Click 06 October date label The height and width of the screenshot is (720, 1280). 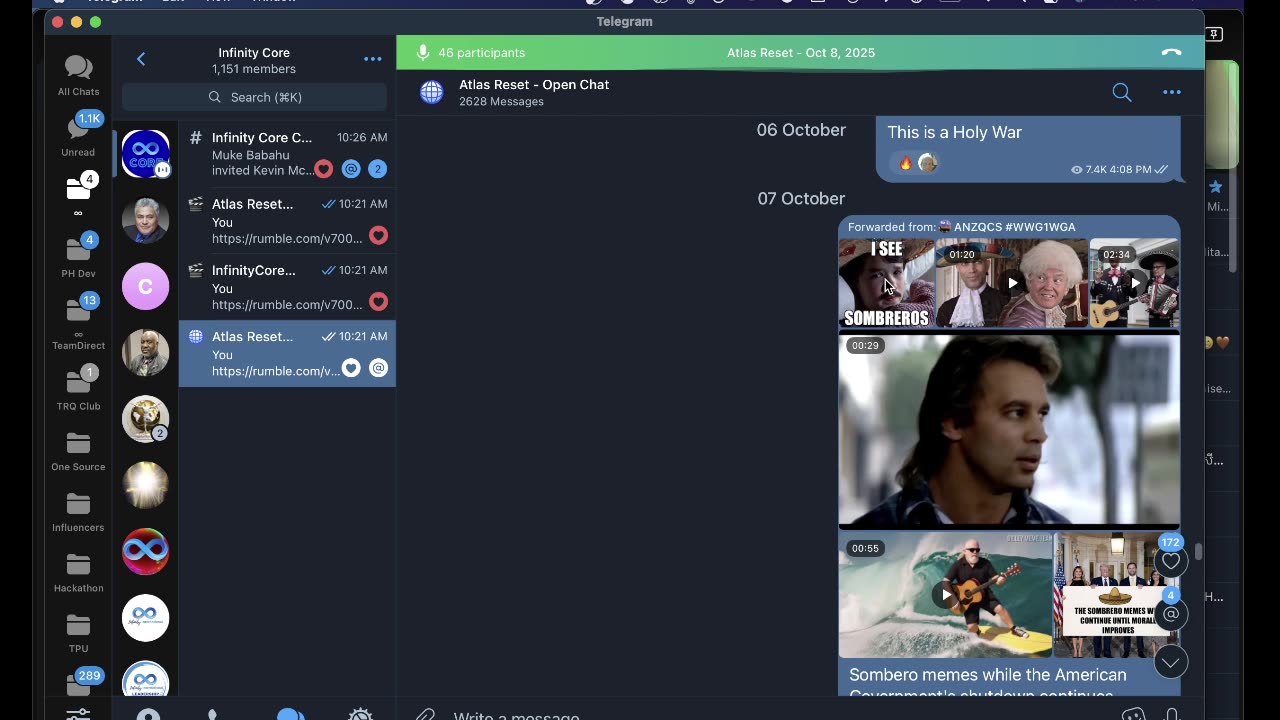801,130
